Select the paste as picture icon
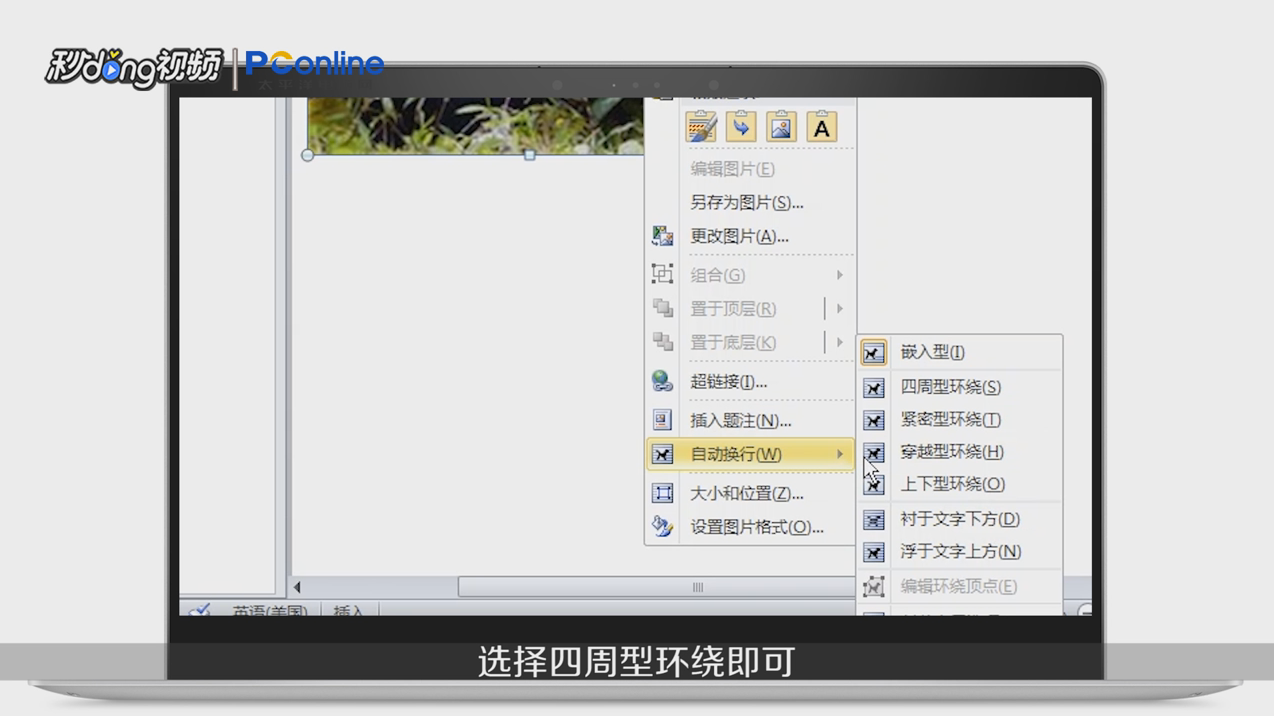Image resolution: width=1274 pixels, height=716 pixels. (x=780, y=127)
